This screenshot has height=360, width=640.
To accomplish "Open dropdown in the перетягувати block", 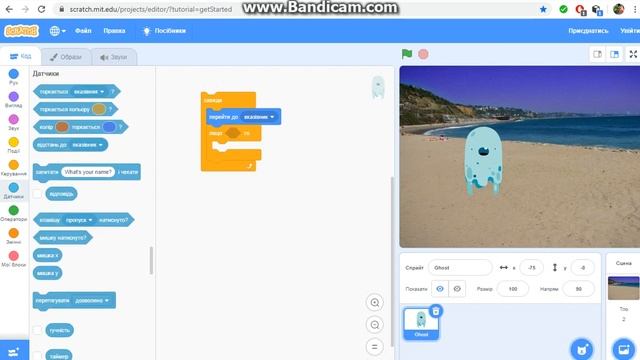I will pyautogui.click(x=93, y=301).
